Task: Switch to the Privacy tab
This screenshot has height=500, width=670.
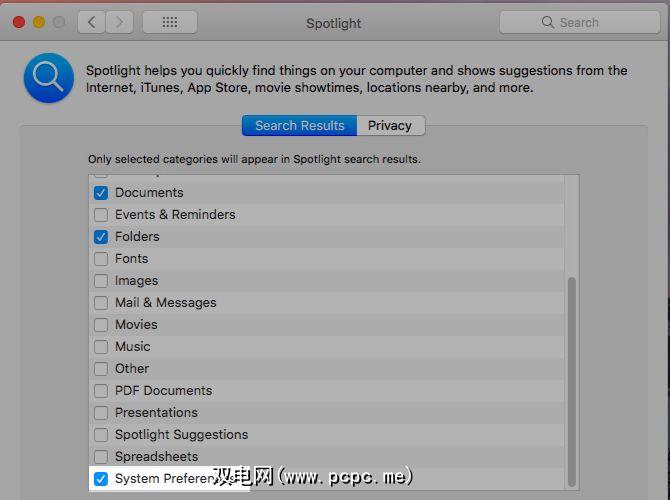Action: pos(391,126)
